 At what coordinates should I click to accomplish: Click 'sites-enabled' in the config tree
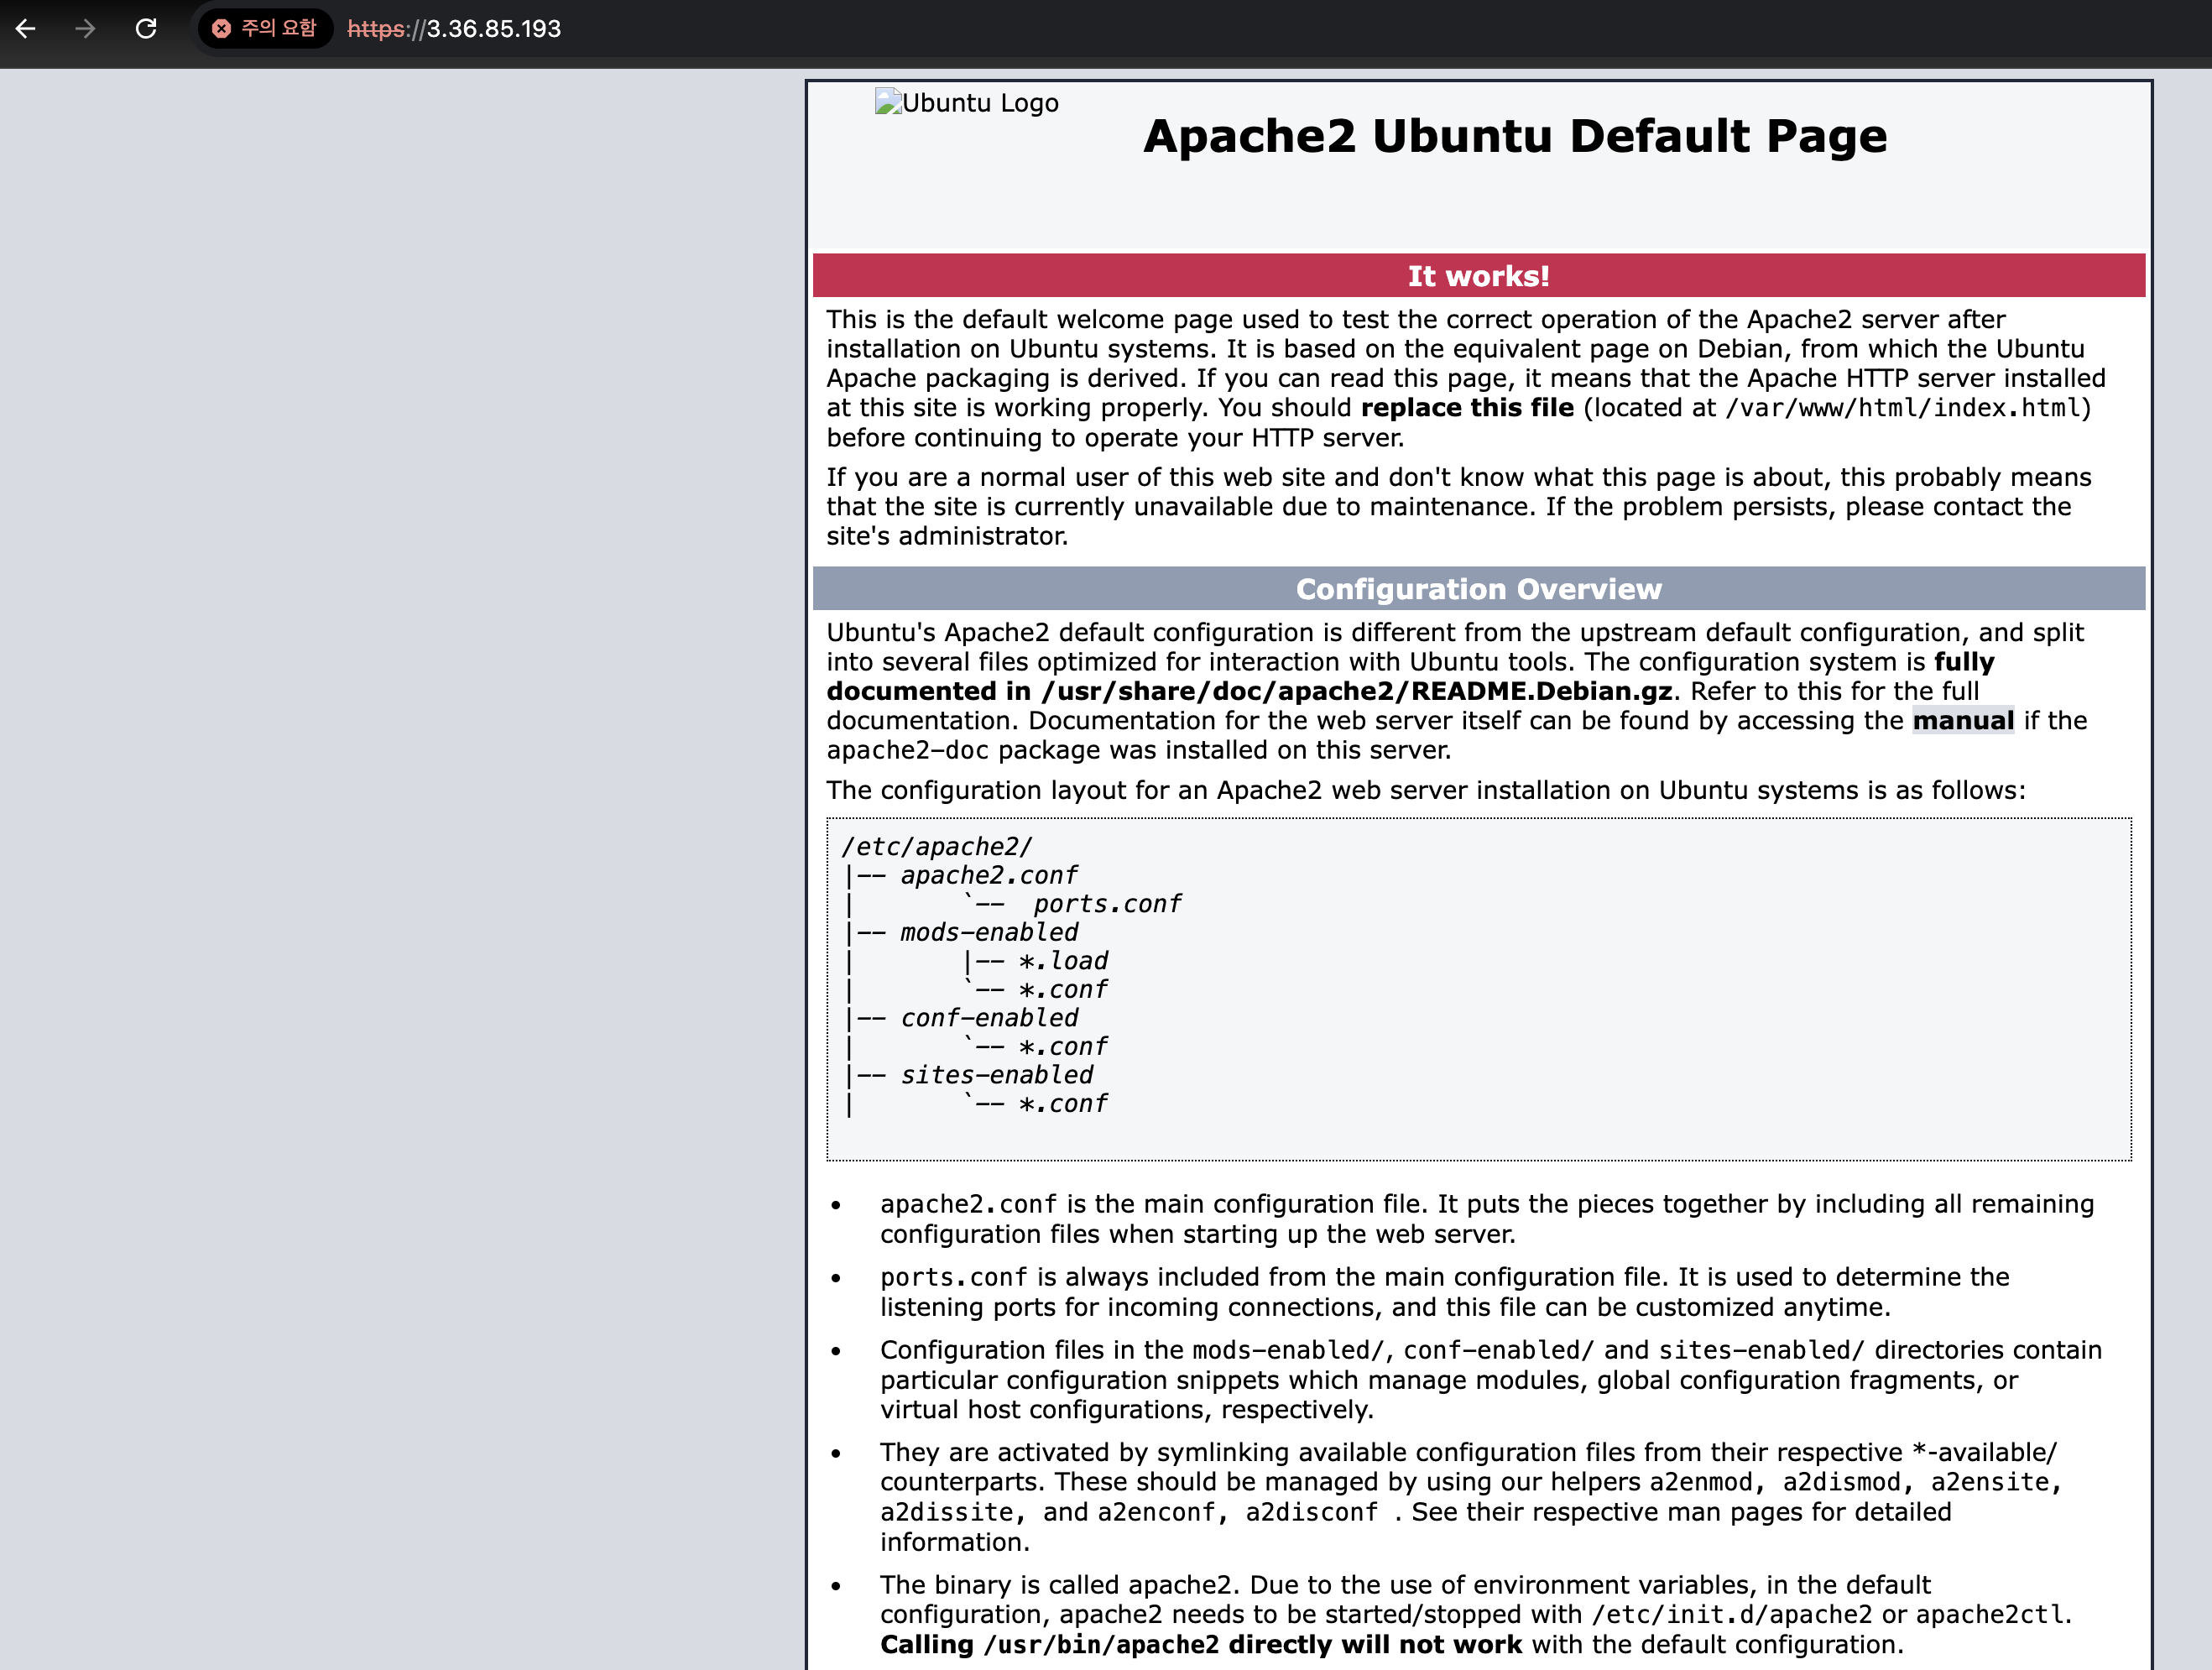[x=996, y=1075]
